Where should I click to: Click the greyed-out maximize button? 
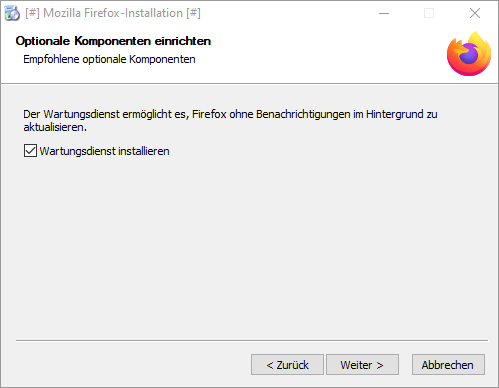click(429, 13)
